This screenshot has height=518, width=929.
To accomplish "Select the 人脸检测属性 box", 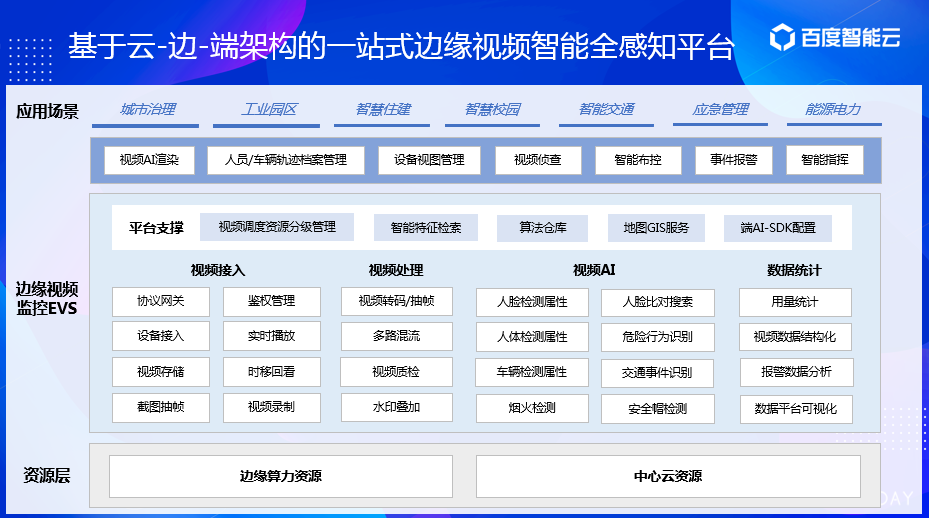I will click(x=532, y=302).
